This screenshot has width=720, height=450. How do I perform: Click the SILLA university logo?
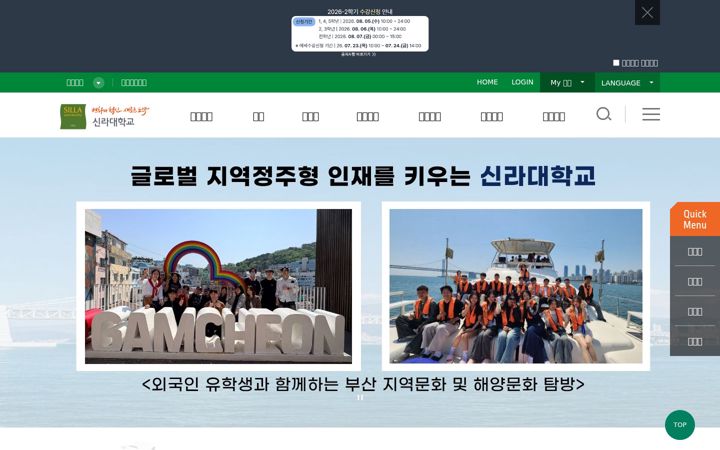pos(105,117)
